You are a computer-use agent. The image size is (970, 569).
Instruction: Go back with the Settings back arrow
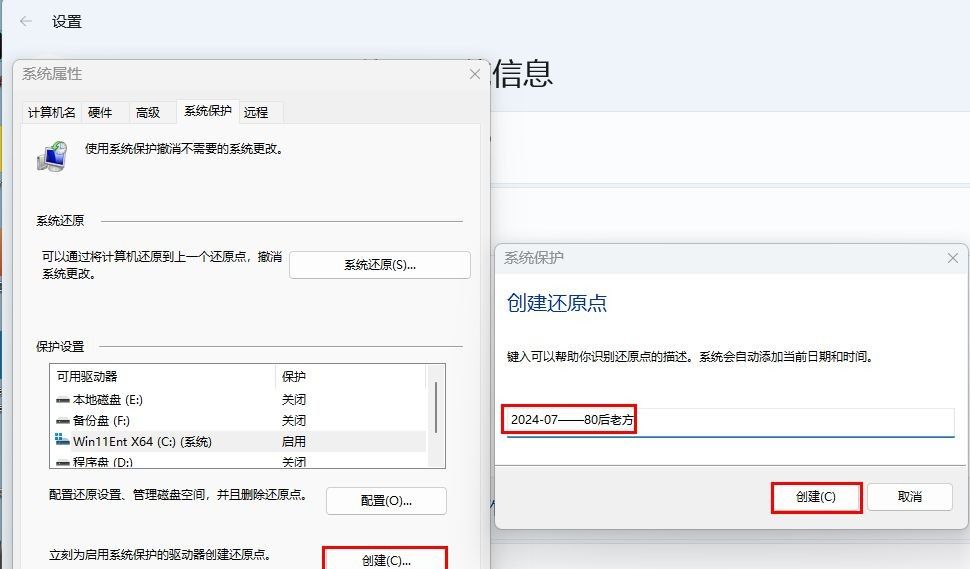(25, 22)
